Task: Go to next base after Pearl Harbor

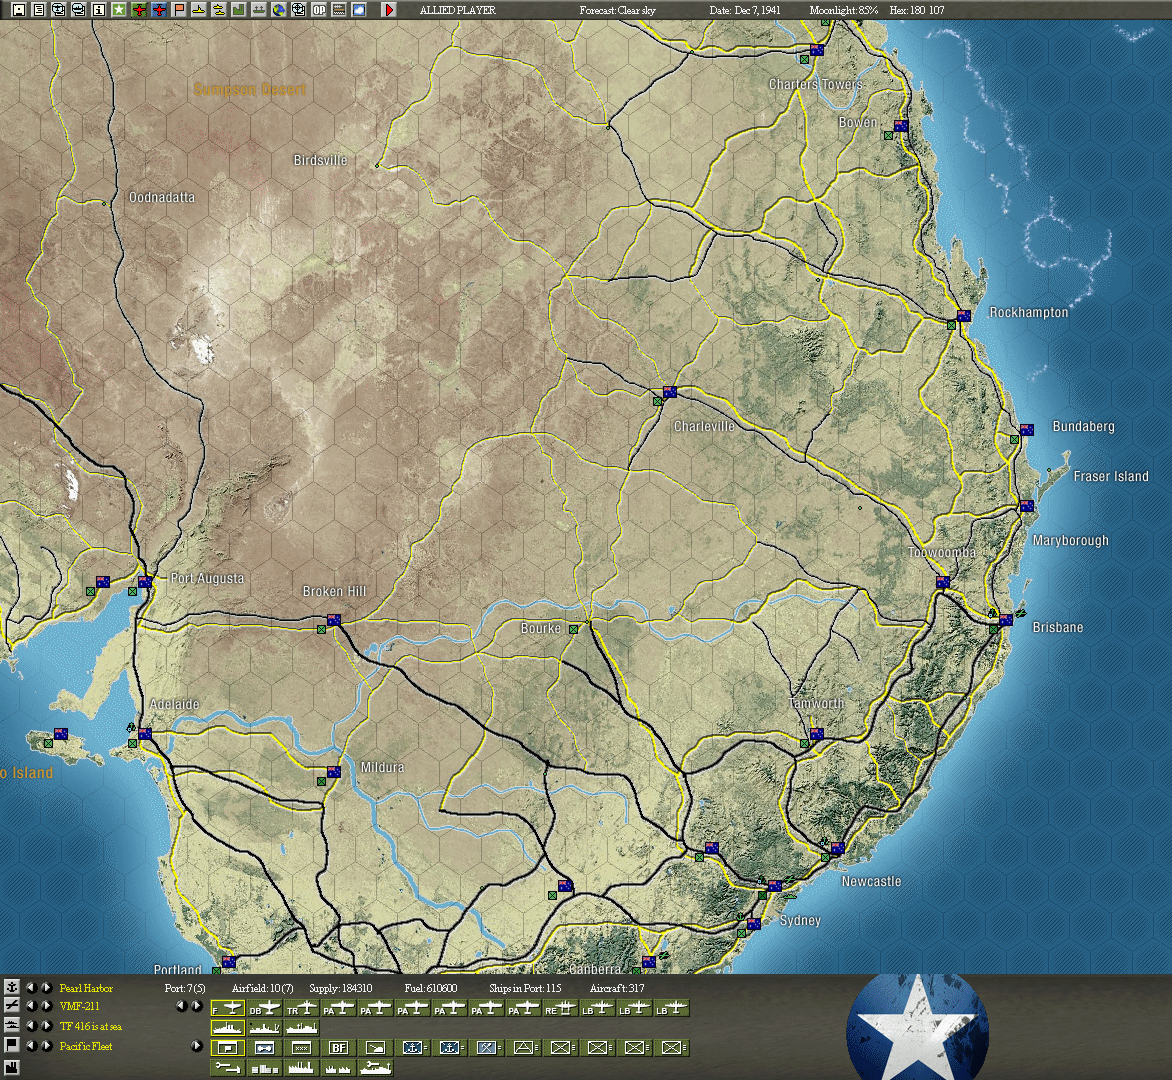Action: point(47,988)
